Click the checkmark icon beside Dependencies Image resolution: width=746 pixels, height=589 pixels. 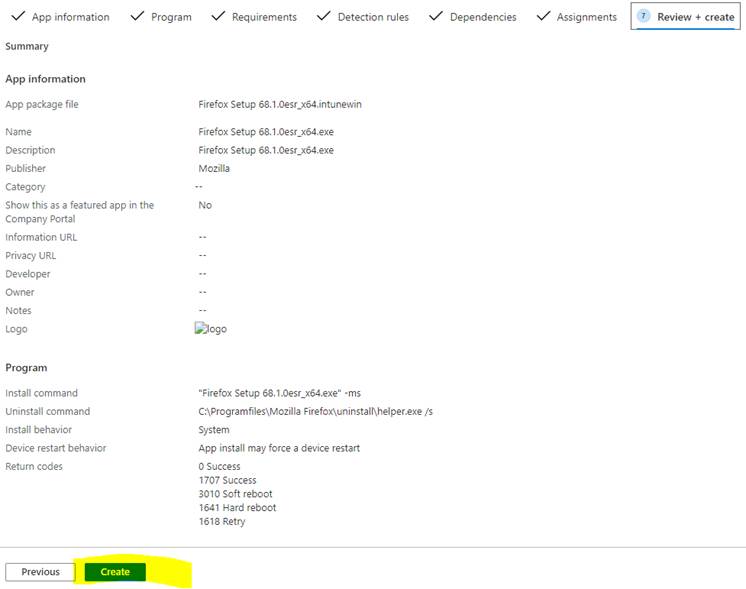click(436, 16)
